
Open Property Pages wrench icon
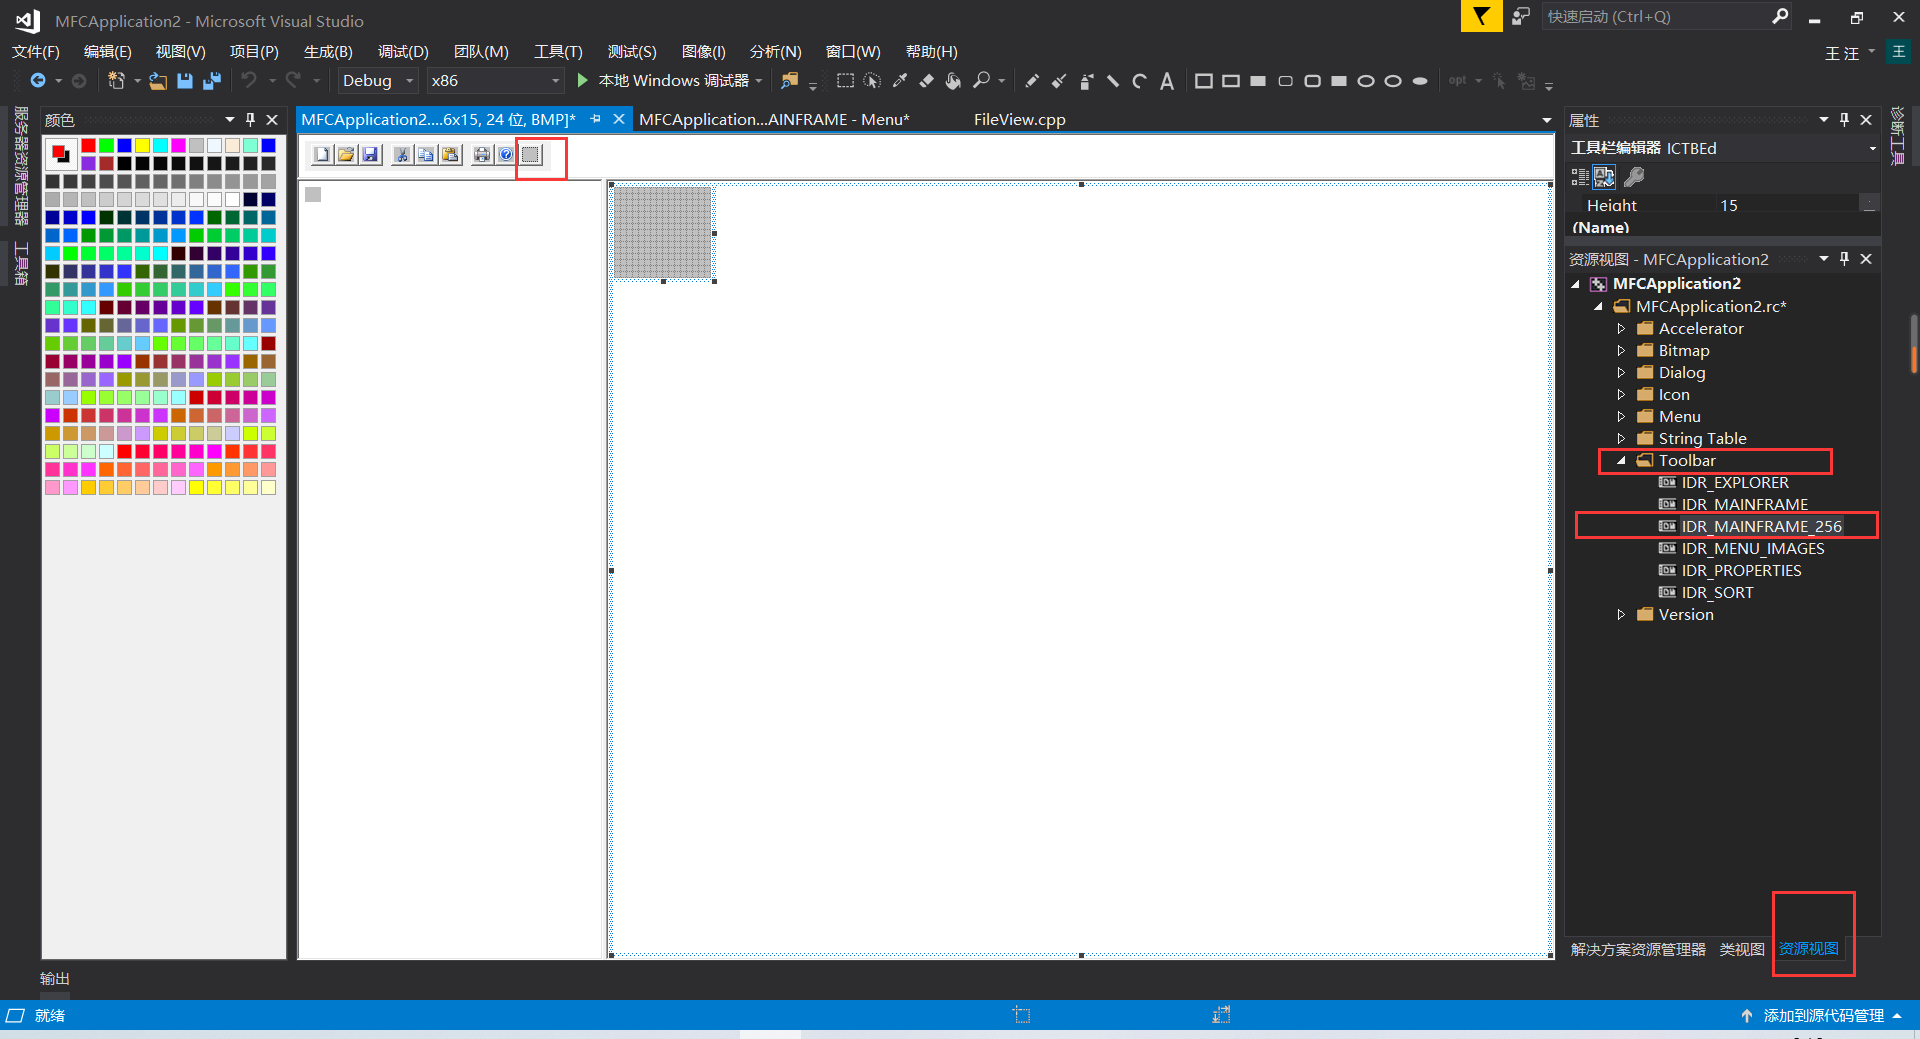click(1634, 177)
